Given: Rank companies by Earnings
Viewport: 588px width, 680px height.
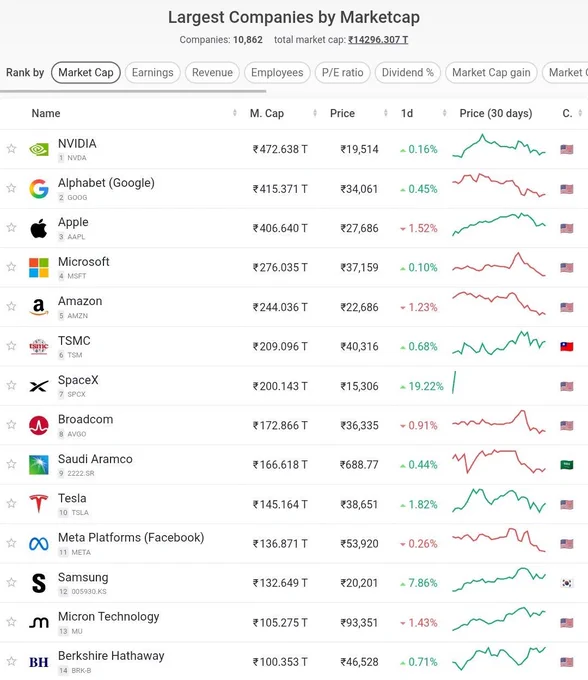Looking at the screenshot, I should 153,72.
